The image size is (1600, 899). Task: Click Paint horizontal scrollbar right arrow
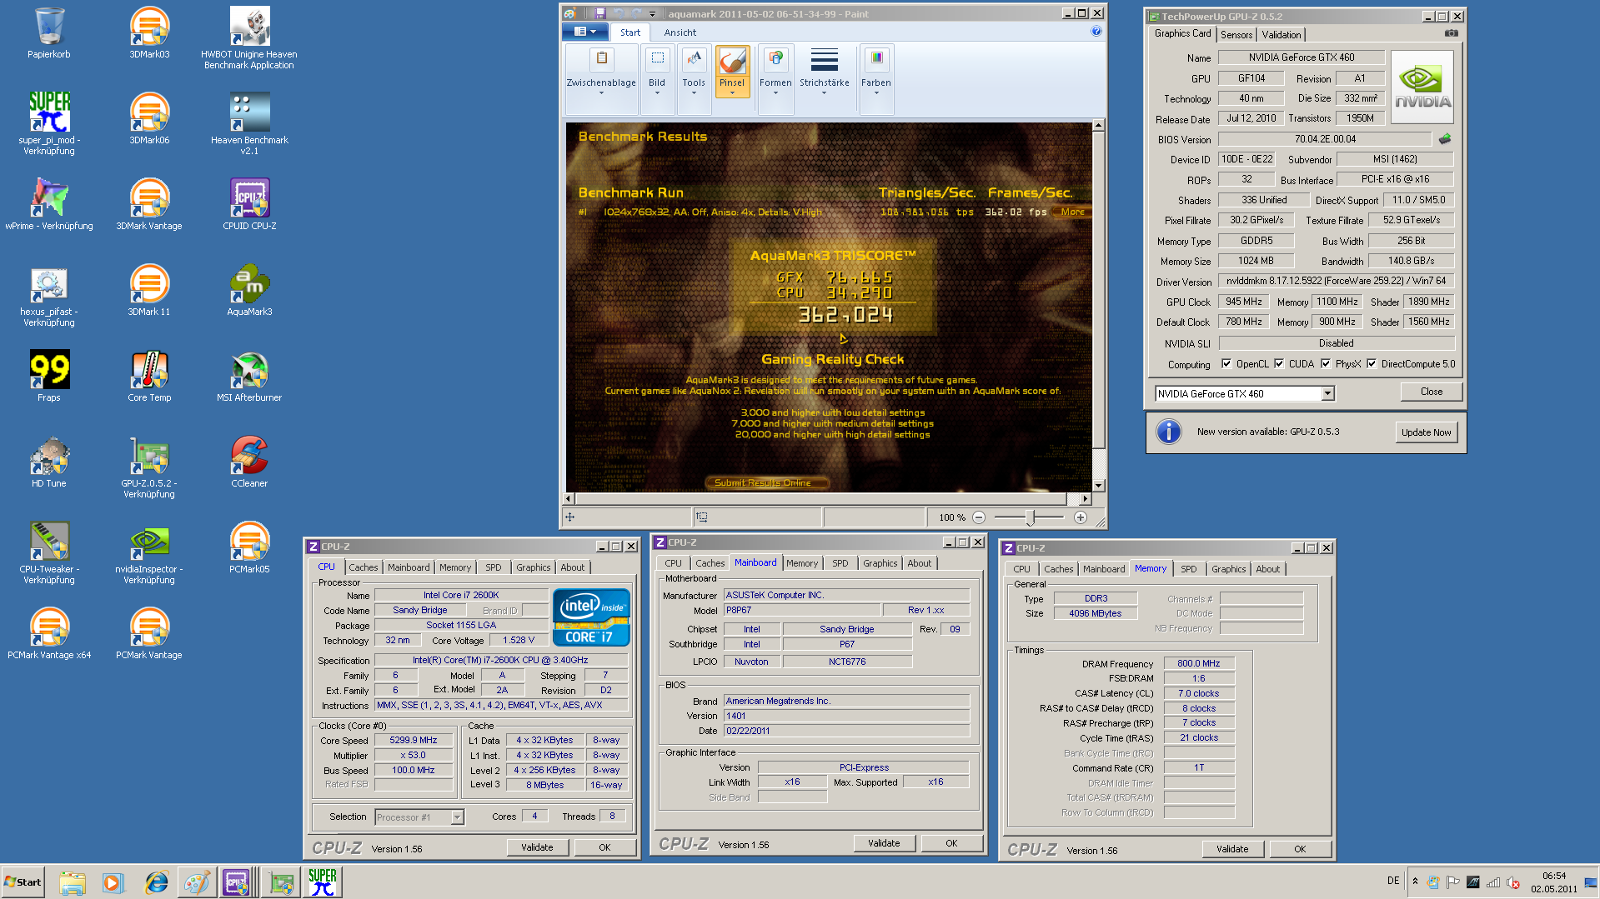tap(1086, 498)
